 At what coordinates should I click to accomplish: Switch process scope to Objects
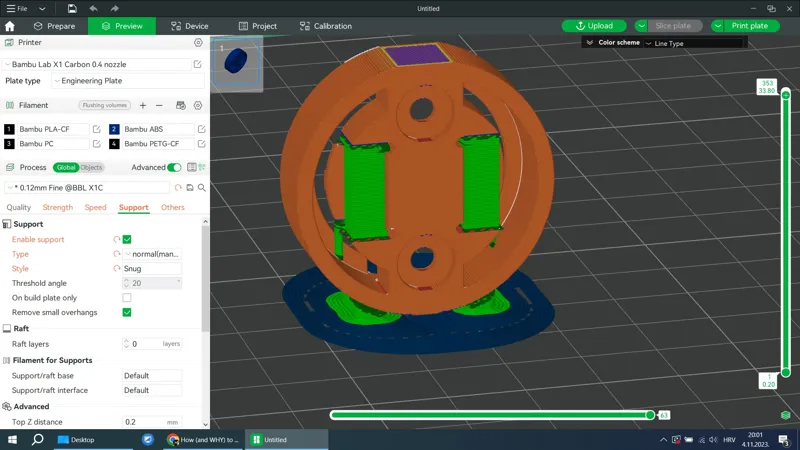pos(91,167)
